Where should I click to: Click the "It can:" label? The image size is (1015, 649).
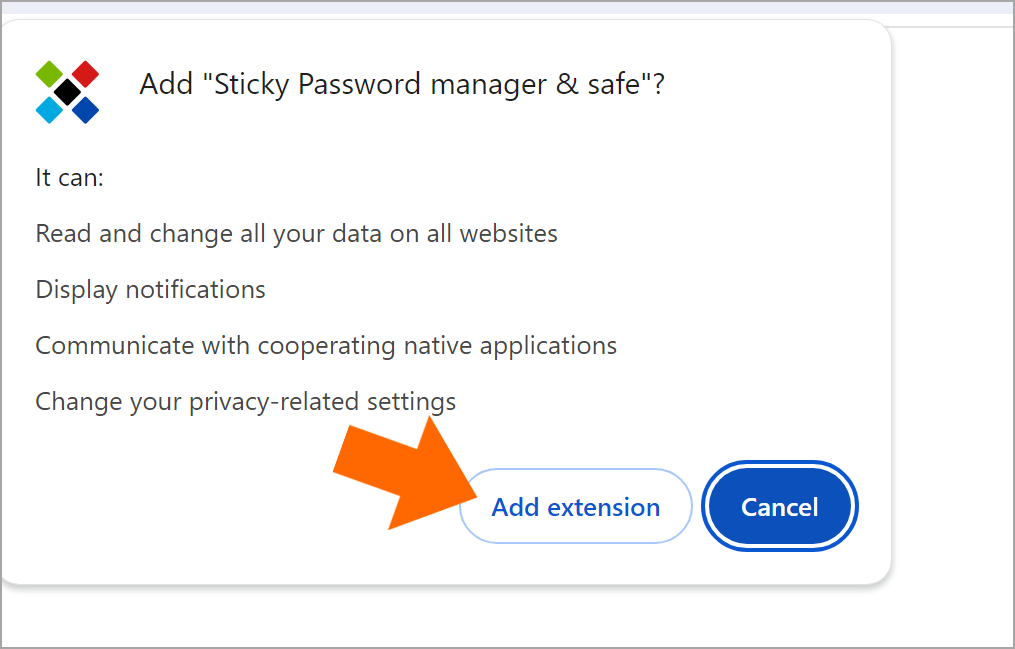pos(69,177)
